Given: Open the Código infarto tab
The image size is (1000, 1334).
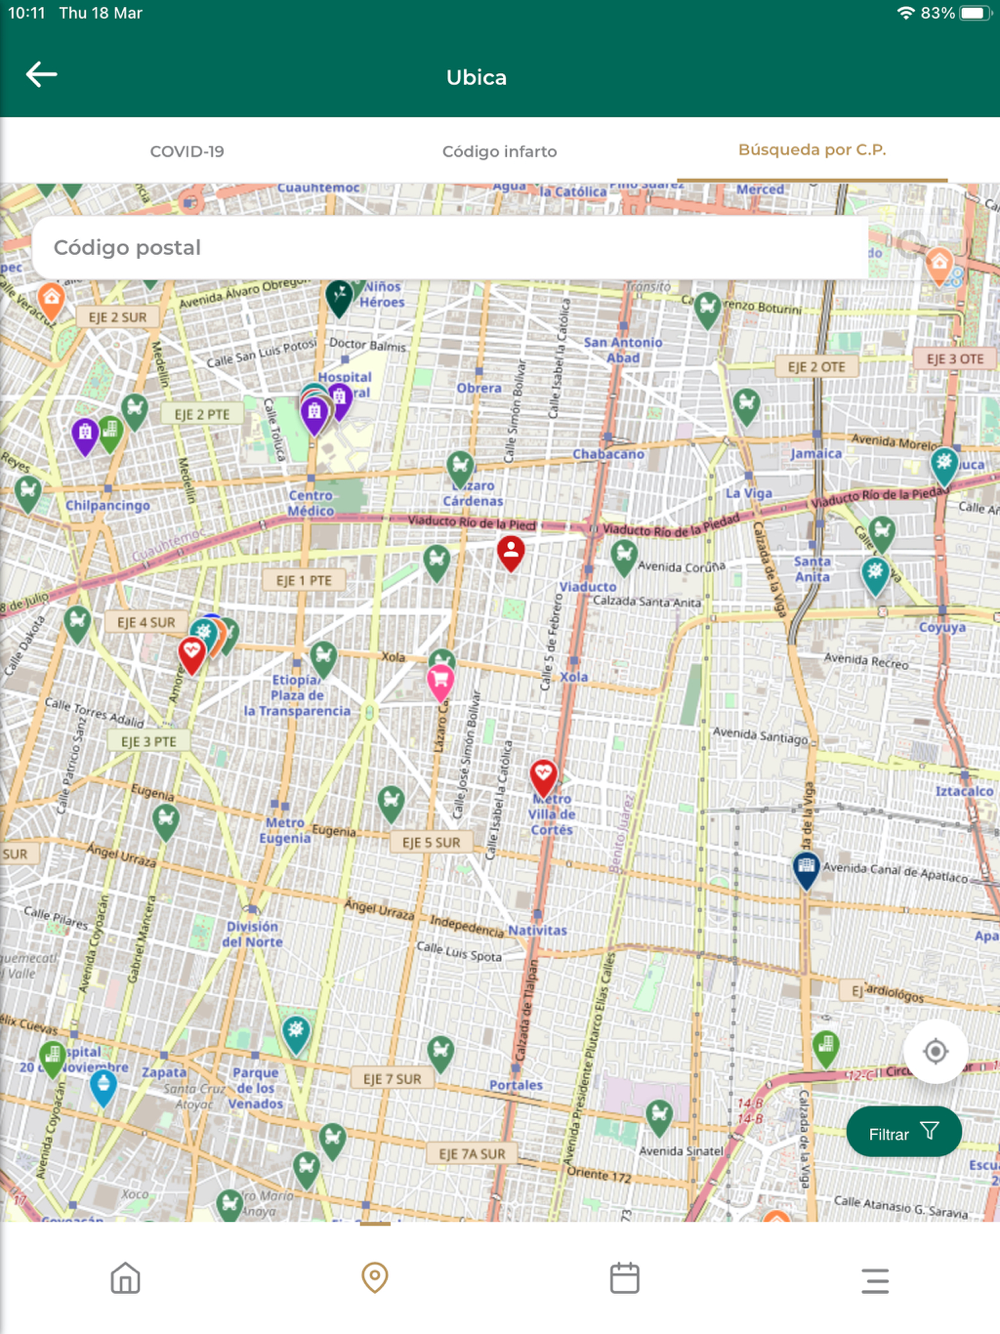Looking at the screenshot, I should tap(500, 151).
